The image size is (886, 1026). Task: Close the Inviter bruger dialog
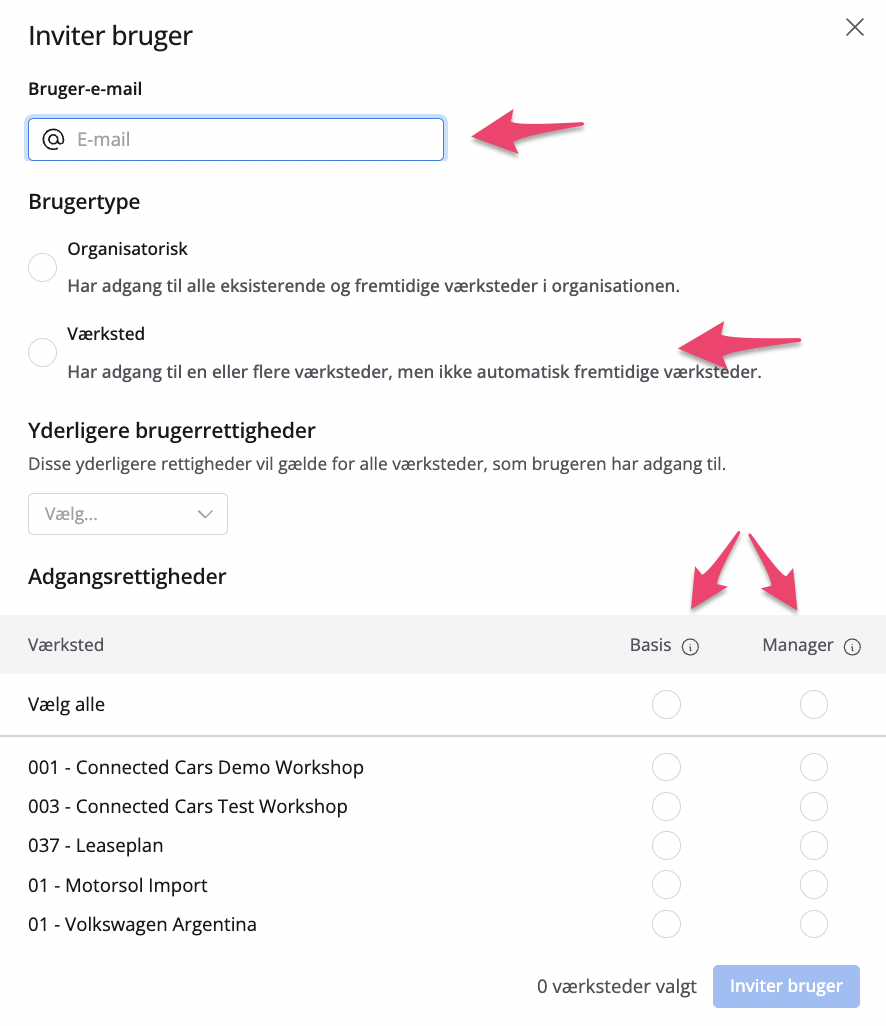tap(855, 28)
